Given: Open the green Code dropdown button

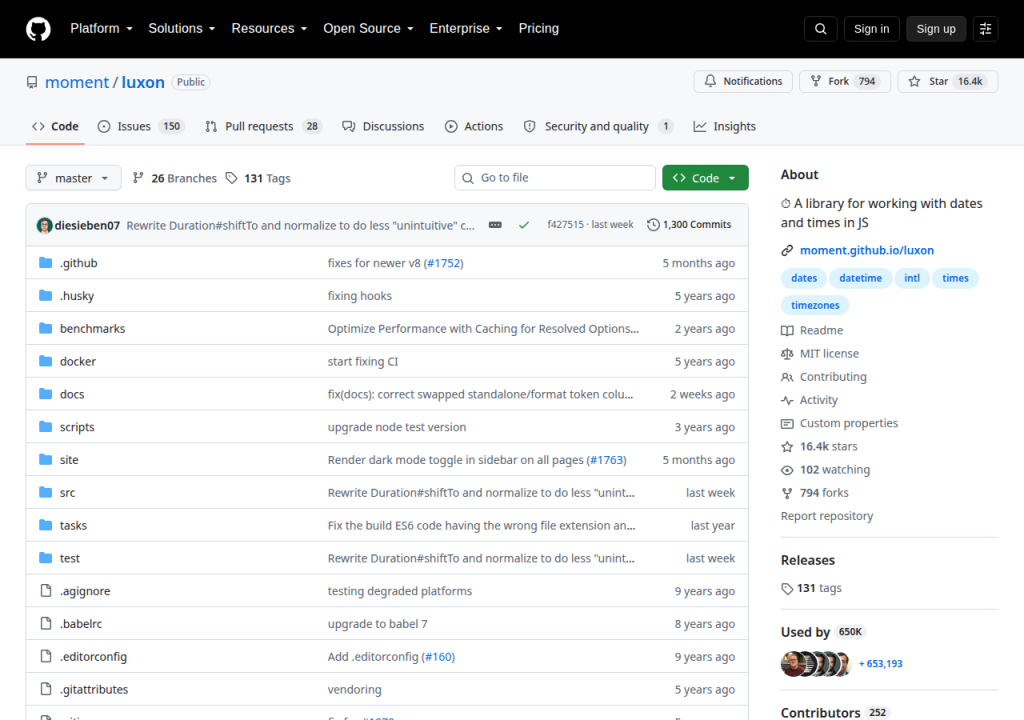Looking at the screenshot, I should tap(705, 178).
